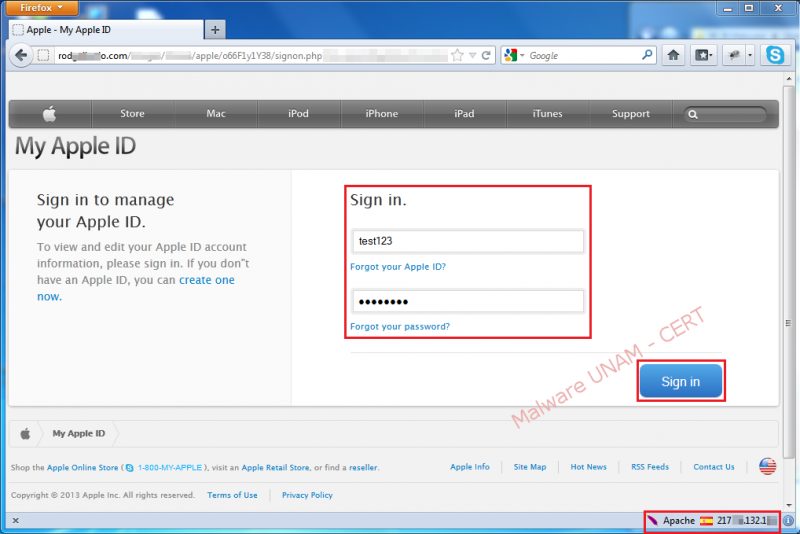800x534 pixels.
Task: Open the Apple Online Store link
Action: click(x=83, y=468)
